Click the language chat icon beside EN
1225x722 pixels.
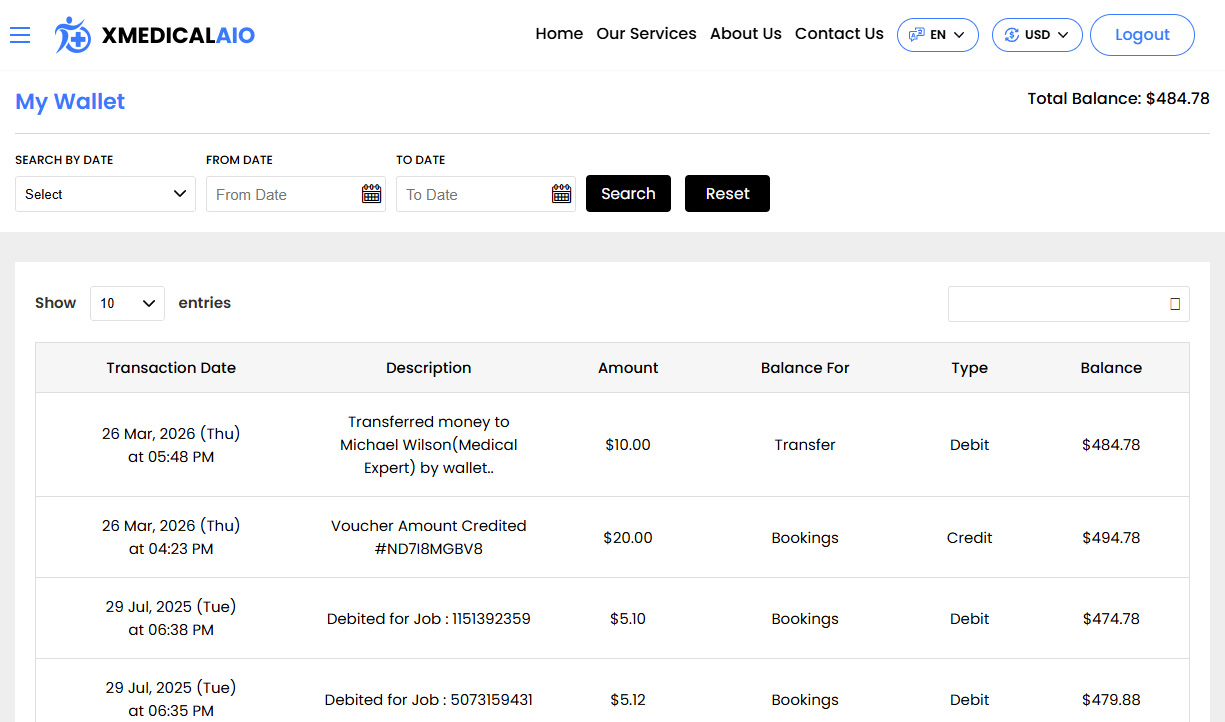tap(916, 35)
